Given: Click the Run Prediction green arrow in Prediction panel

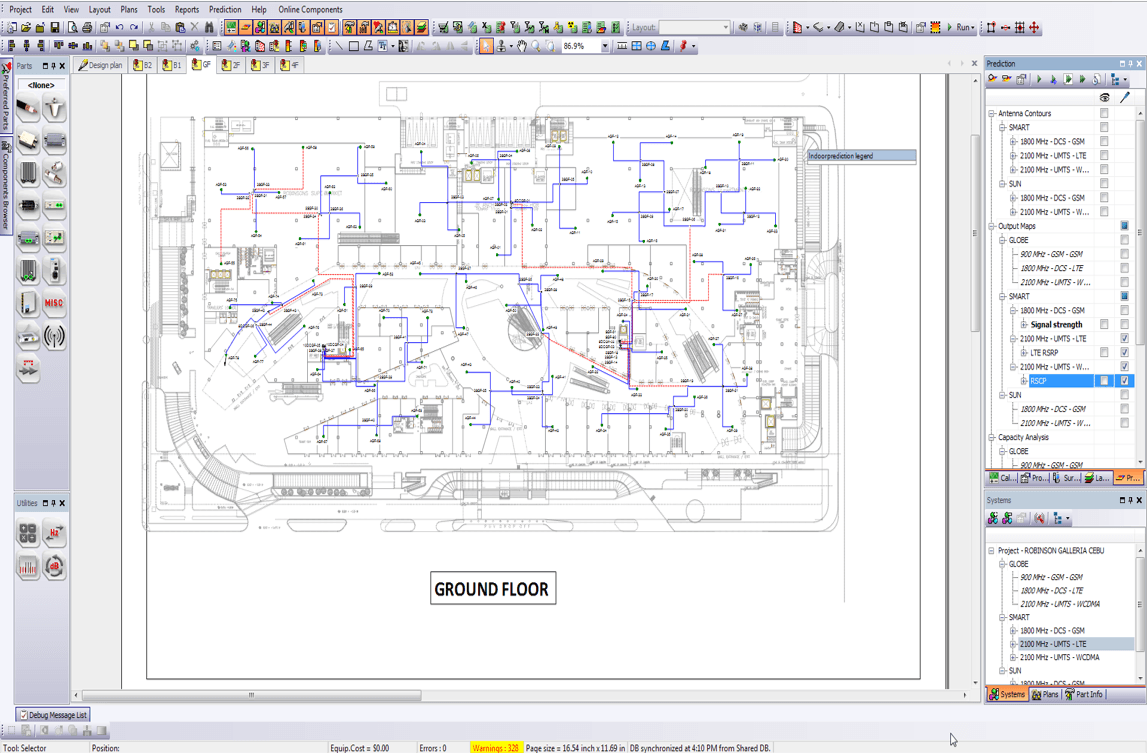Looking at the screenshot, I should (x=1038, y=79).
